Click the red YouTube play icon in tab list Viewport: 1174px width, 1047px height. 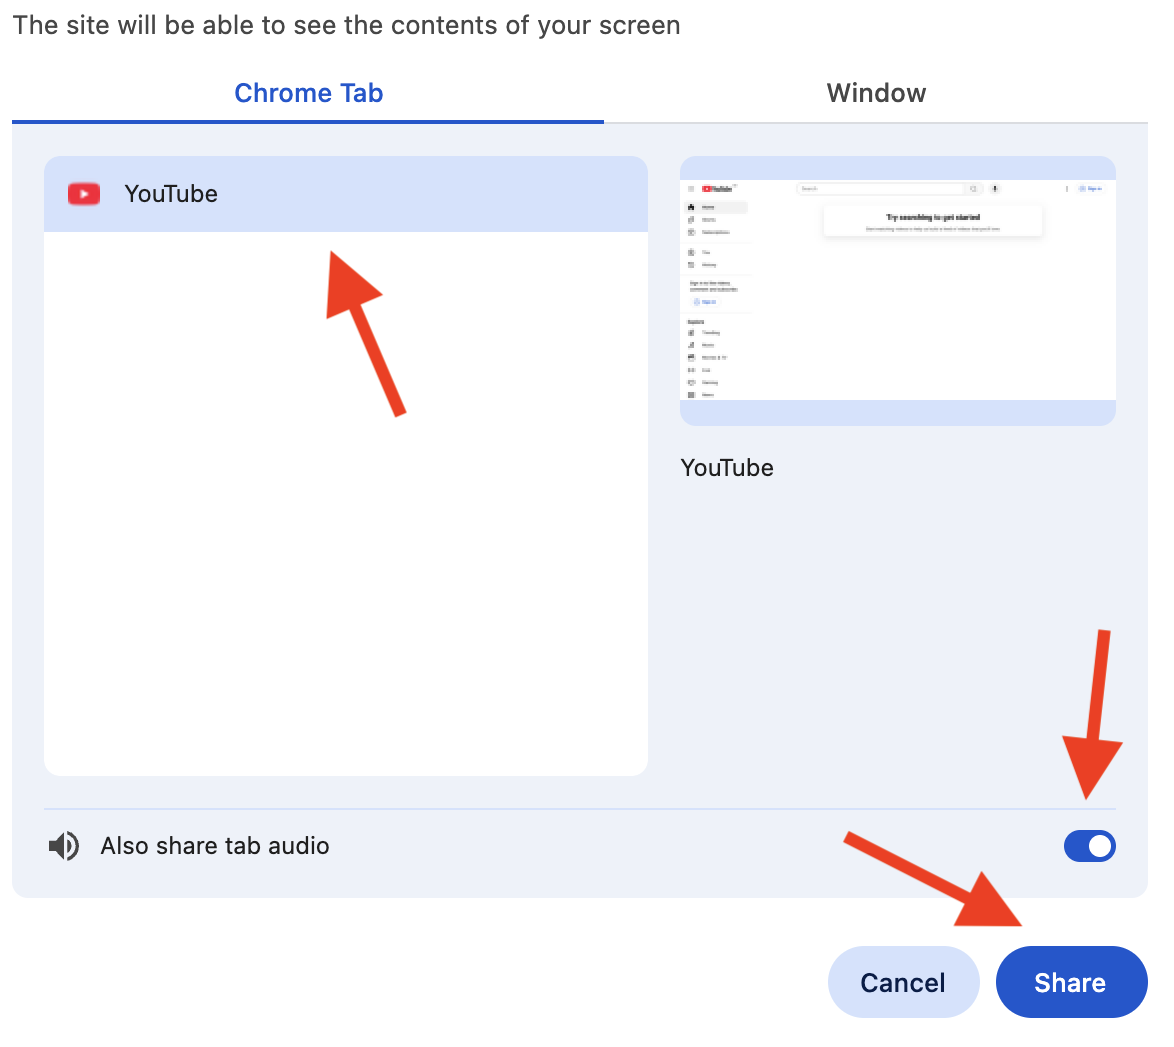tap(84, 194)
